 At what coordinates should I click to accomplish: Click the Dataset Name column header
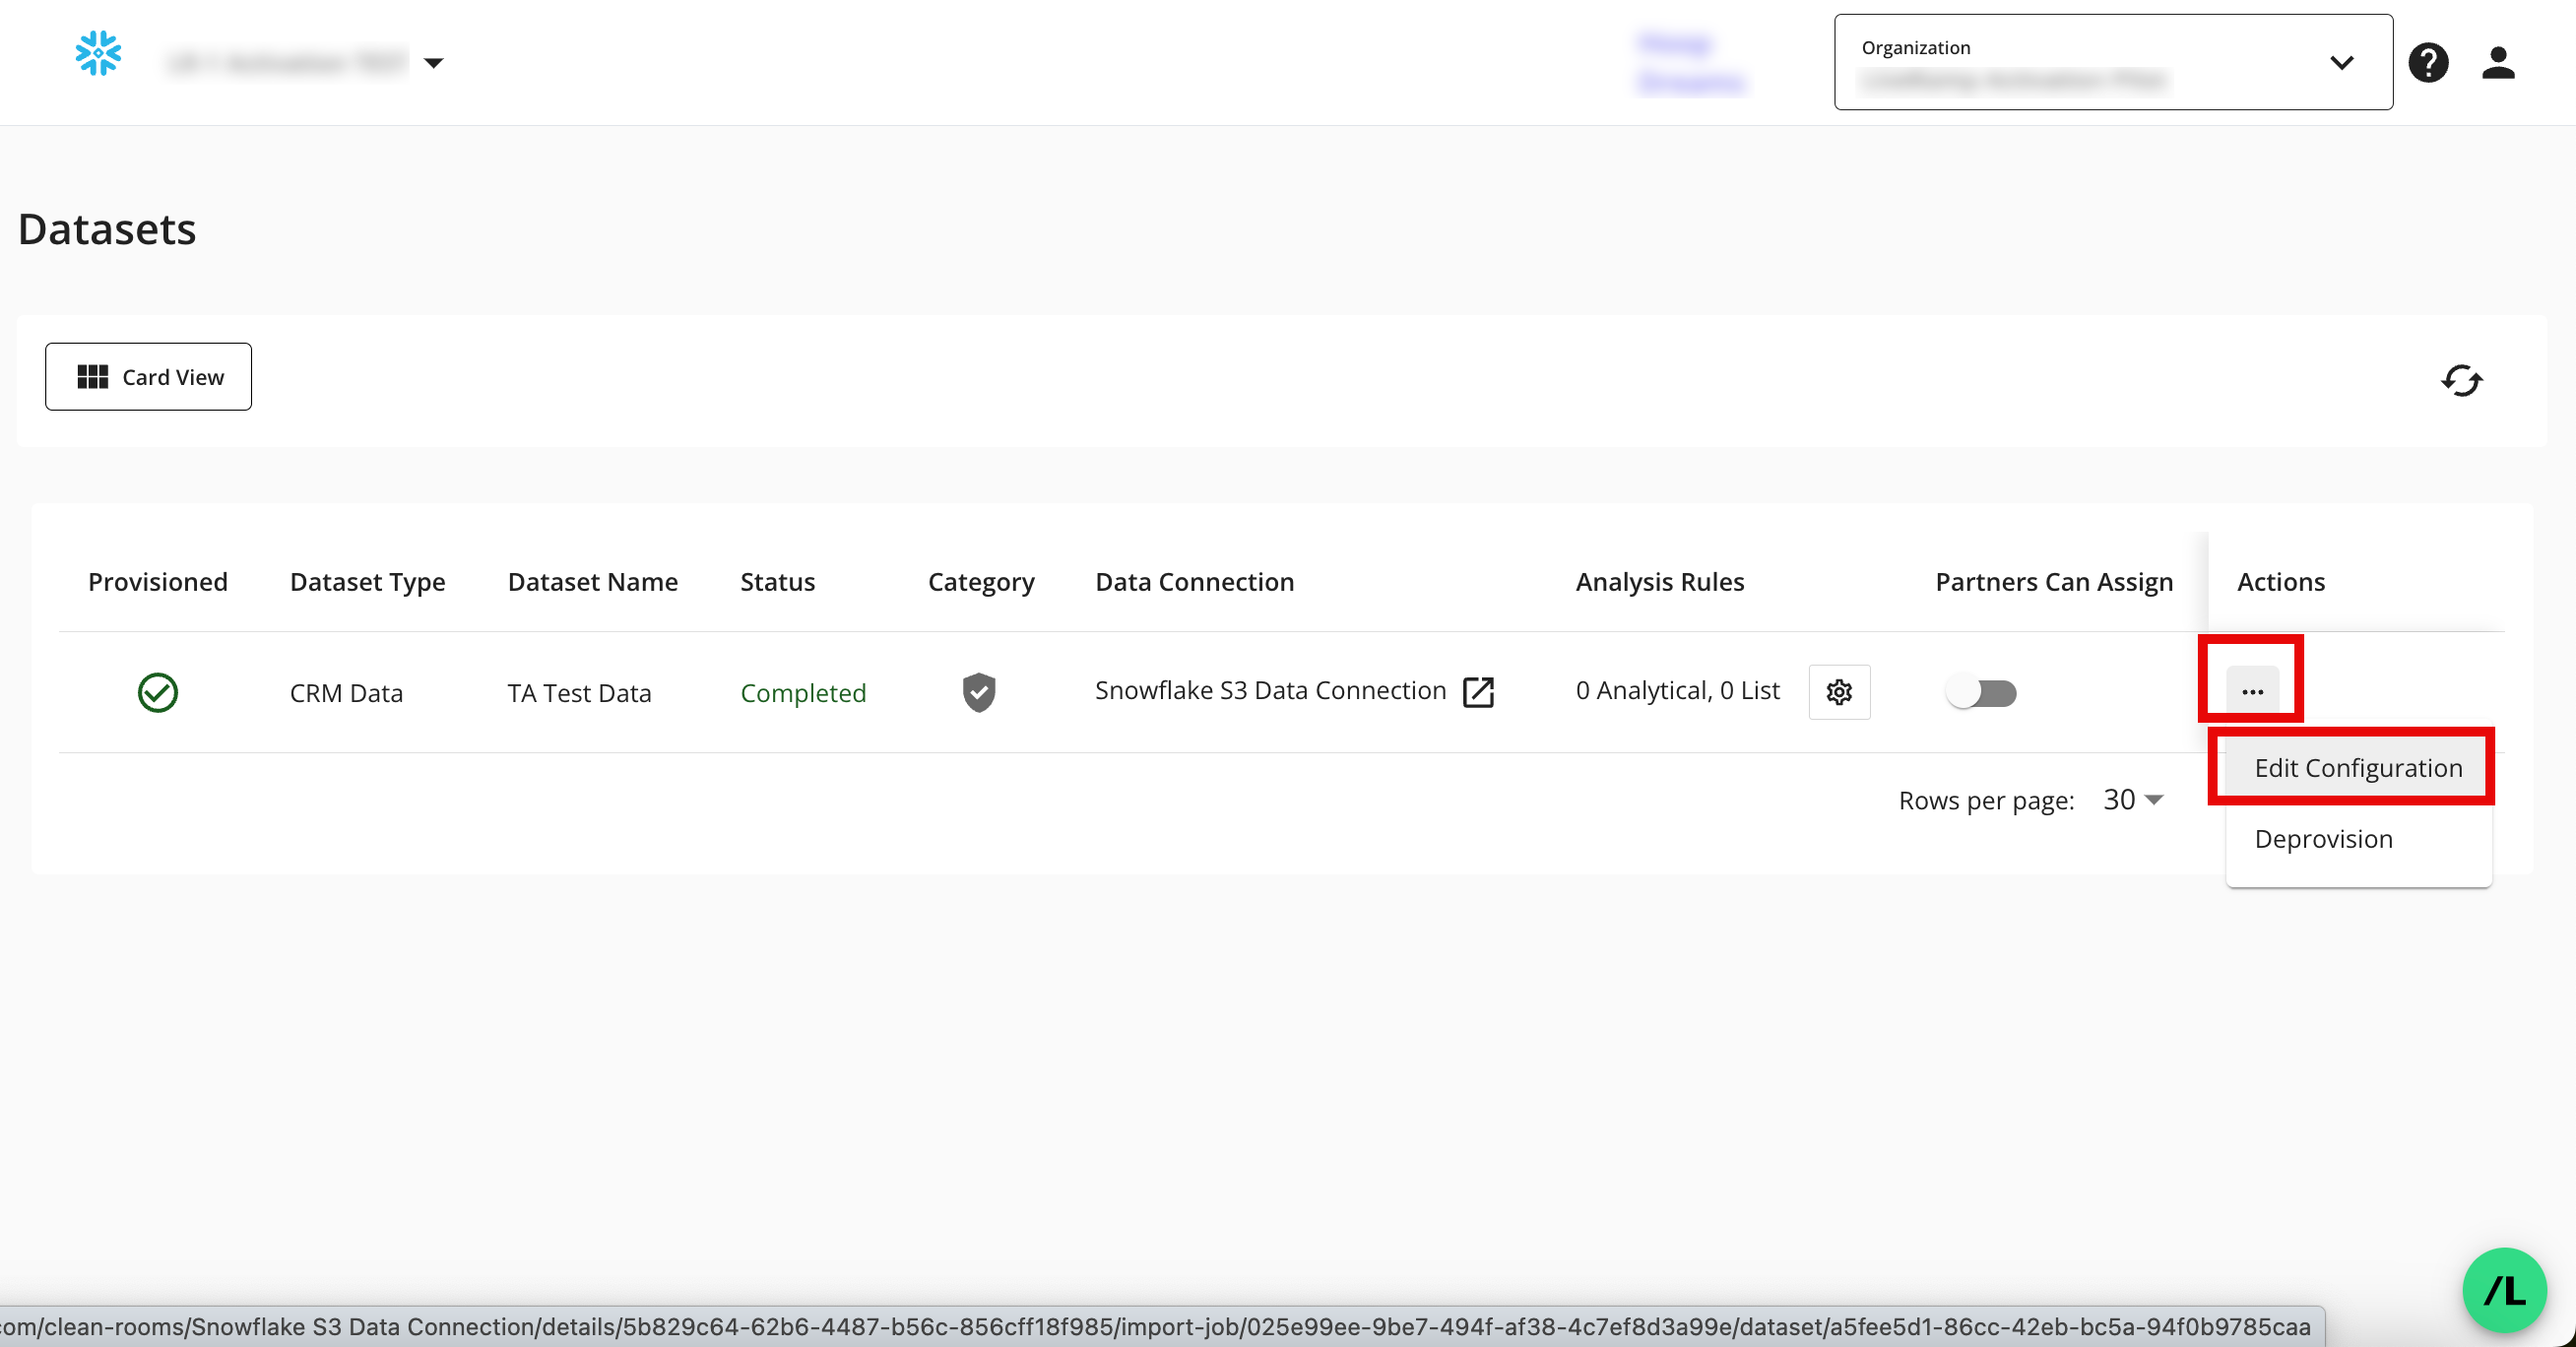(592, 582)
